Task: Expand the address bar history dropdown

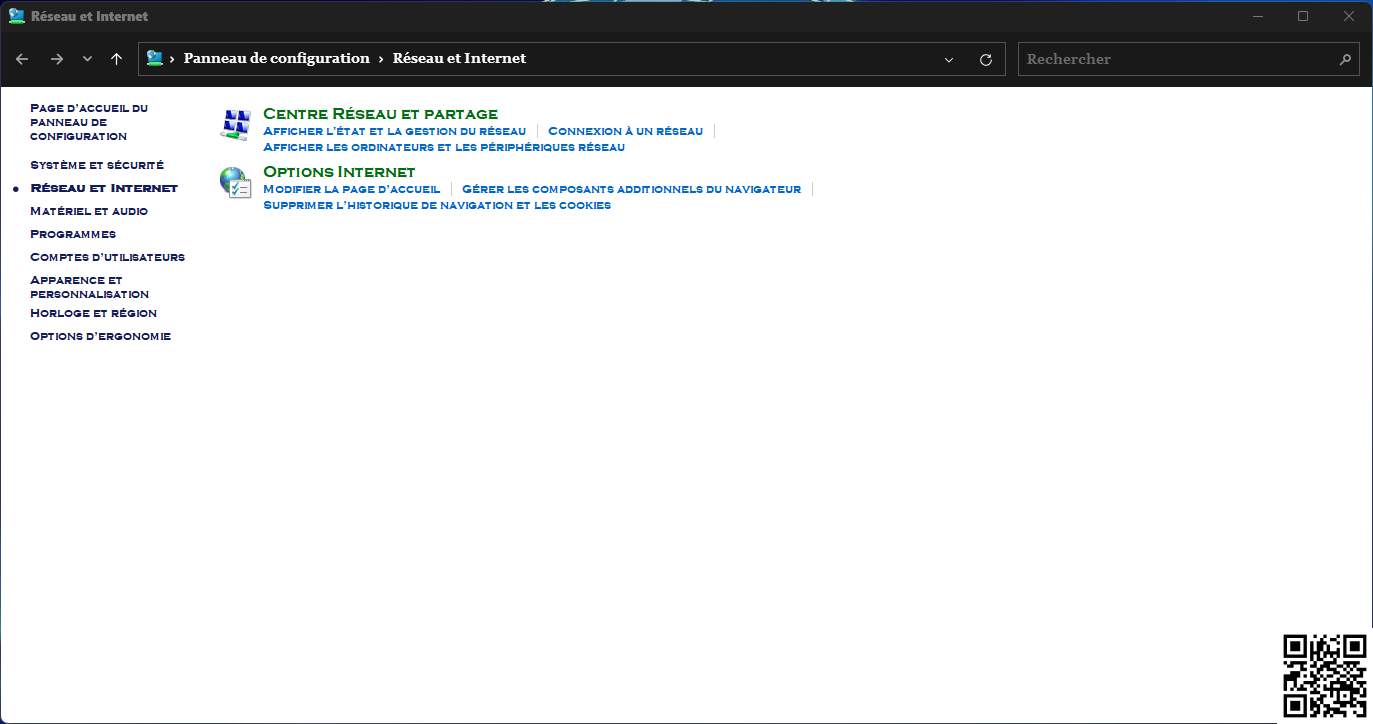Action: (x=949, y=59)
